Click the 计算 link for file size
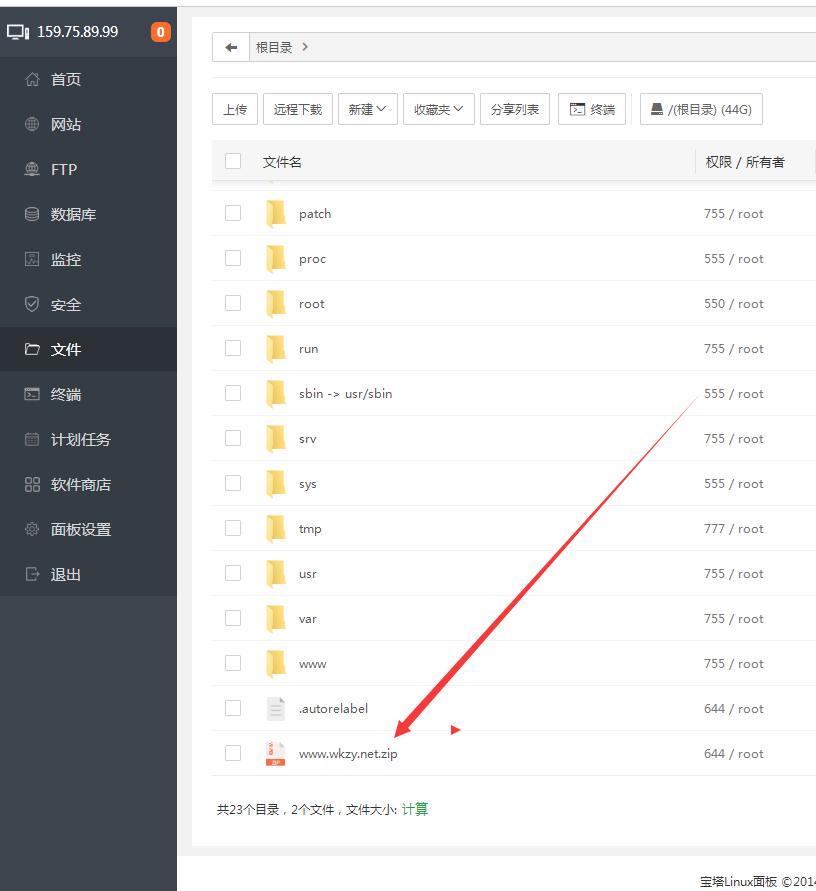 click(415, 809)
